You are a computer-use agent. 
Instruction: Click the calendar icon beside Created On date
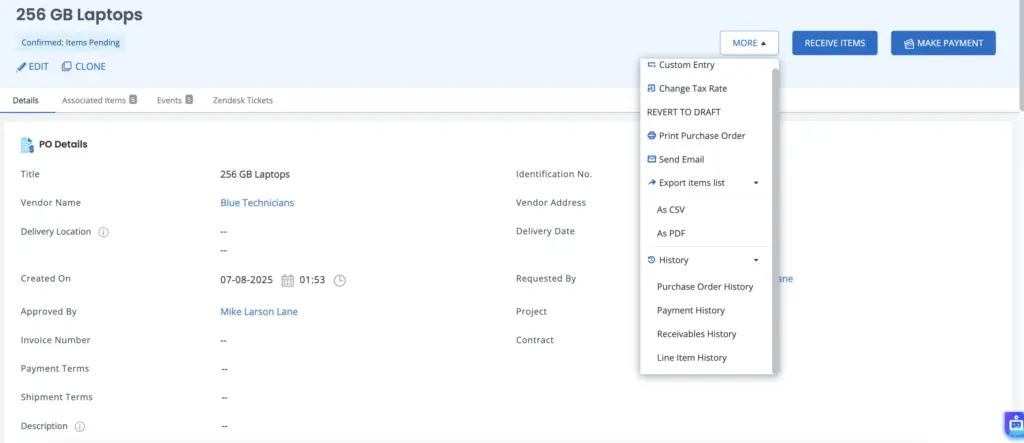[287, 280]
